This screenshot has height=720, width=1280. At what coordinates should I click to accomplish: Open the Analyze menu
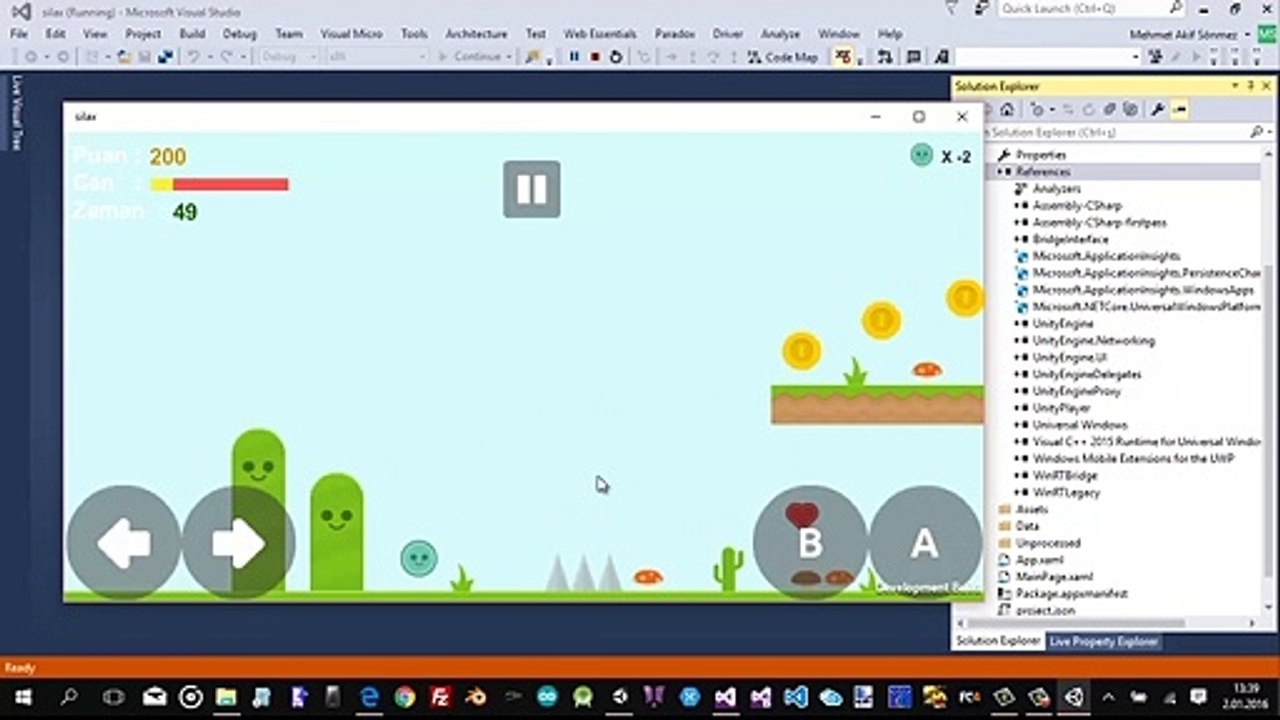[780, 33]
